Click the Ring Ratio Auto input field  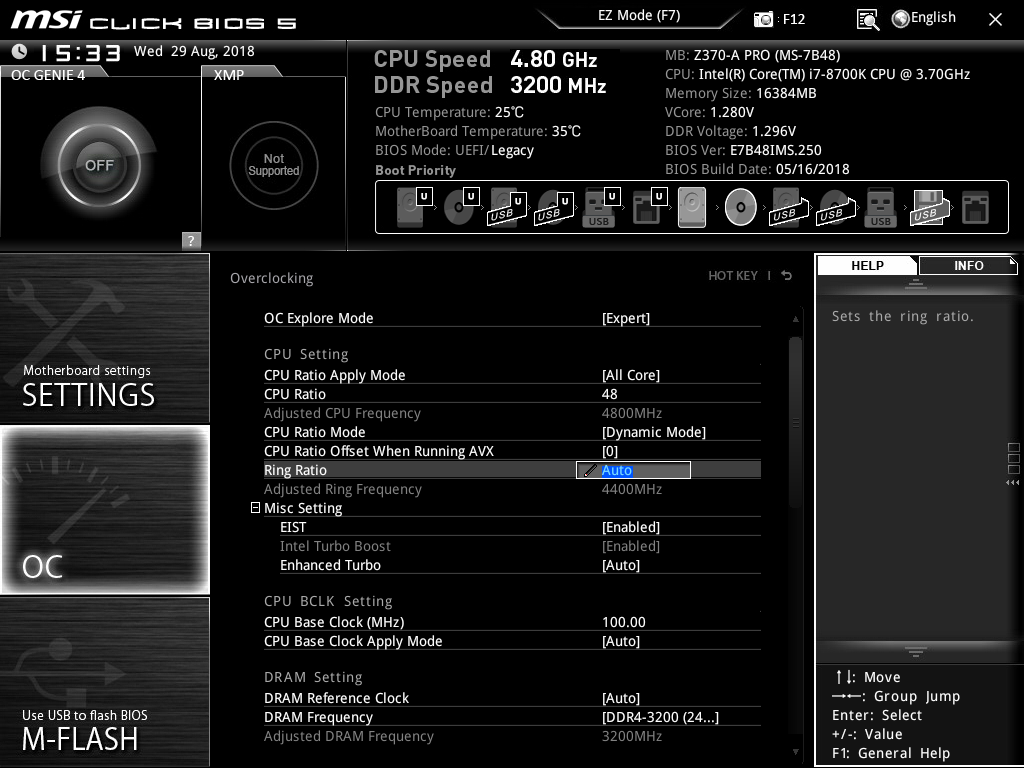tap(633, 470)
